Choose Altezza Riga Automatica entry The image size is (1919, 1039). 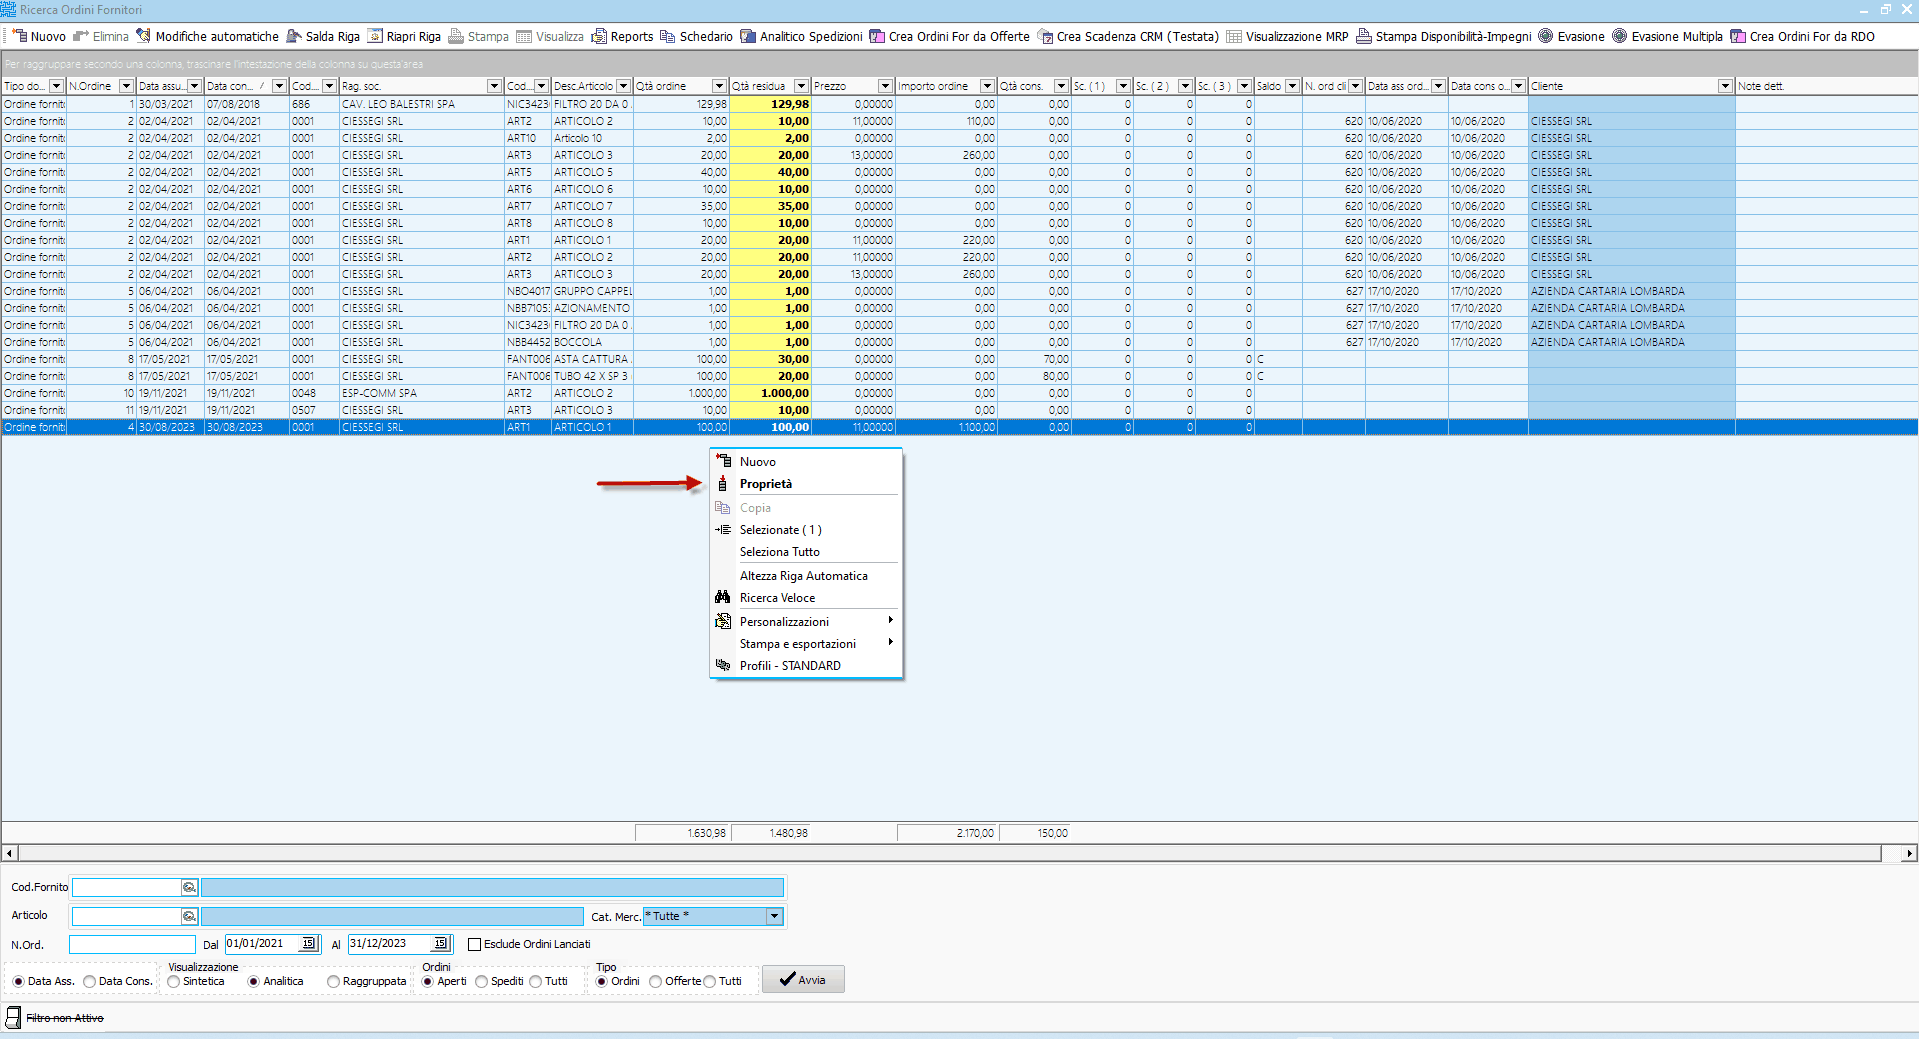(x=806, y=575)
